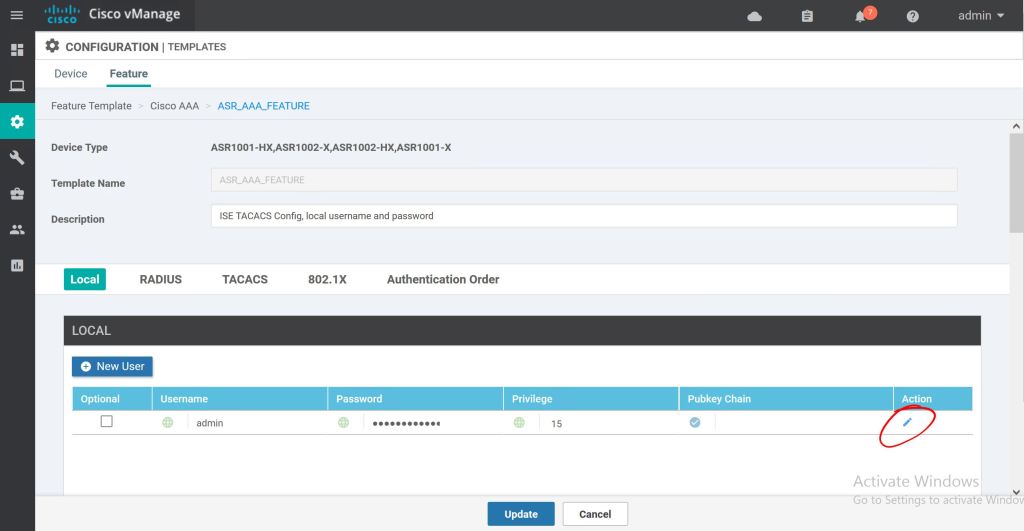Viewport: 1024px width, 531px height.
Task: Open the Administration people sidebar icon
Action: [17, 229]
